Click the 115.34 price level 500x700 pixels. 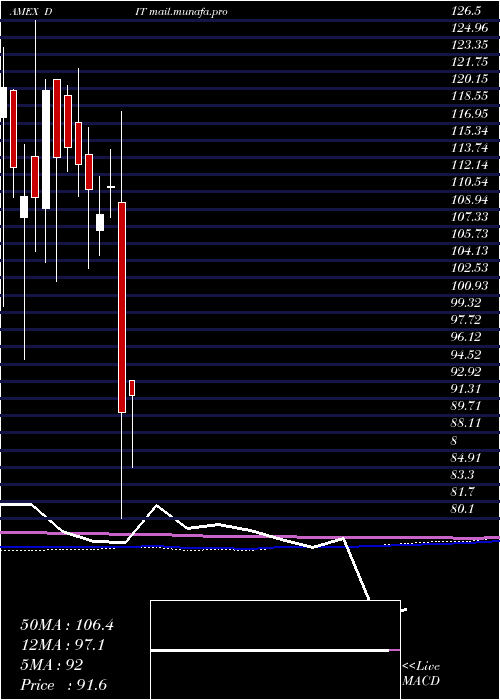pos(469,131)
